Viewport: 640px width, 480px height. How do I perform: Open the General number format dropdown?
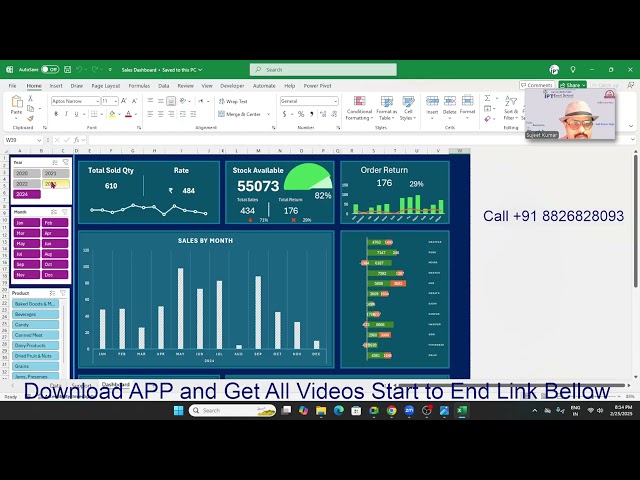point(309,101)
